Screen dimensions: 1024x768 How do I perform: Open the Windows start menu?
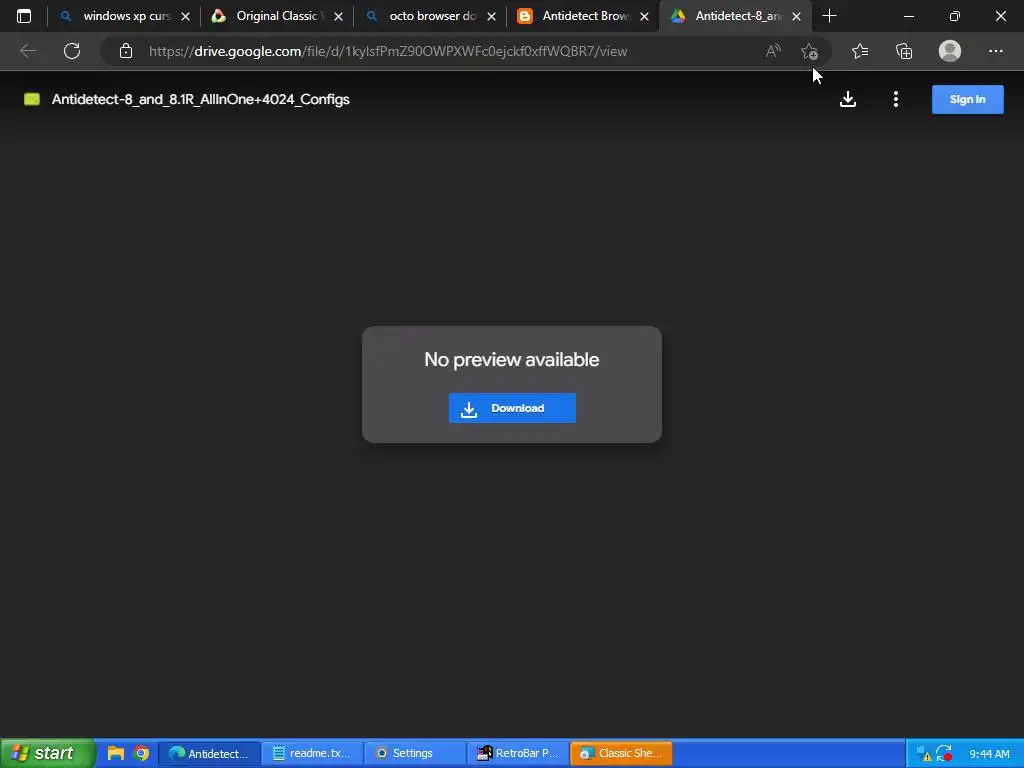click(46, 754)
